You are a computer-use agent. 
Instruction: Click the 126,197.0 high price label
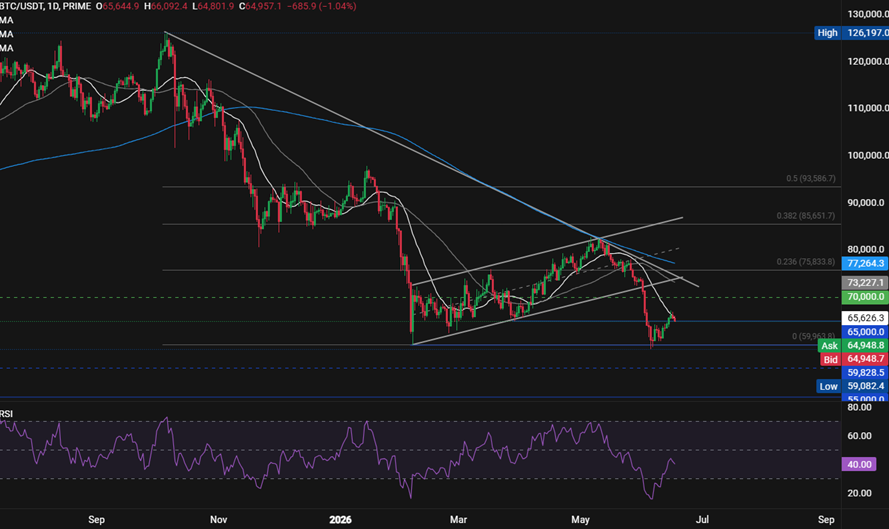(865, 33)
